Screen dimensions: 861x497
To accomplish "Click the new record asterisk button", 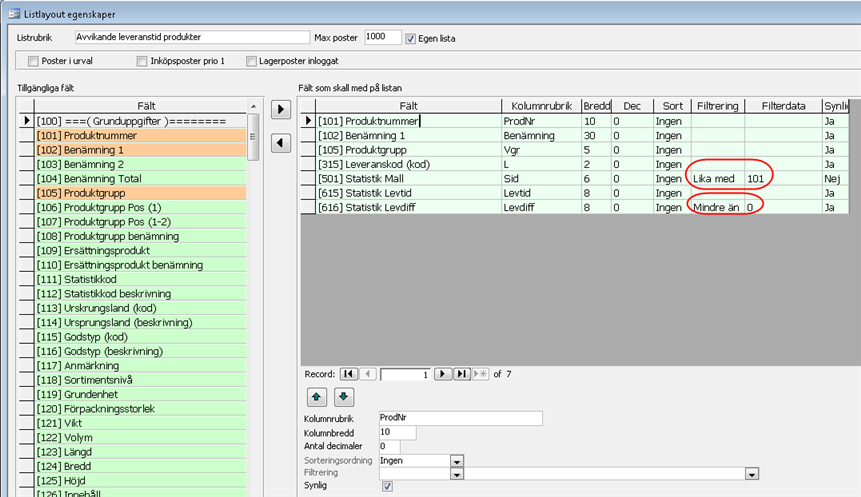I will click(x=479, y=373).
